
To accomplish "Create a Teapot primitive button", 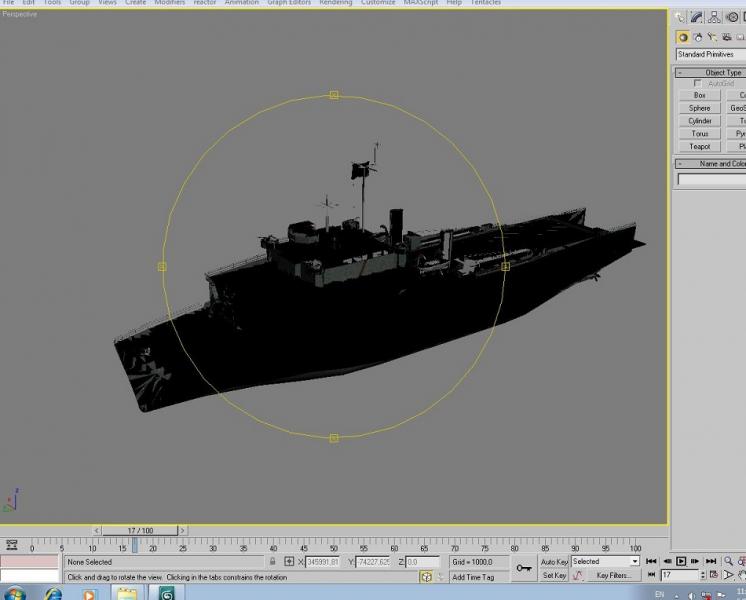I will pos(700,147).
